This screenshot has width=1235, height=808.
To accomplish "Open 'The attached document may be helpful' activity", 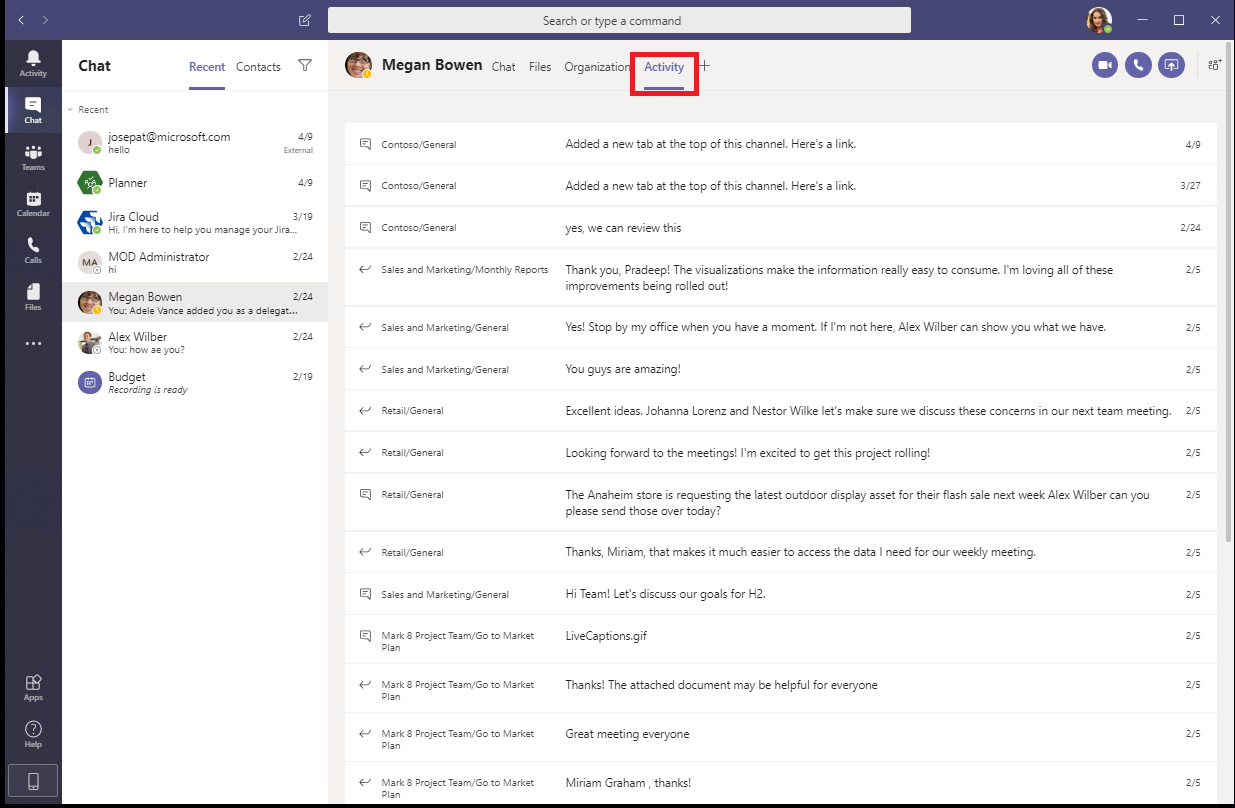I will pos(780,690).
